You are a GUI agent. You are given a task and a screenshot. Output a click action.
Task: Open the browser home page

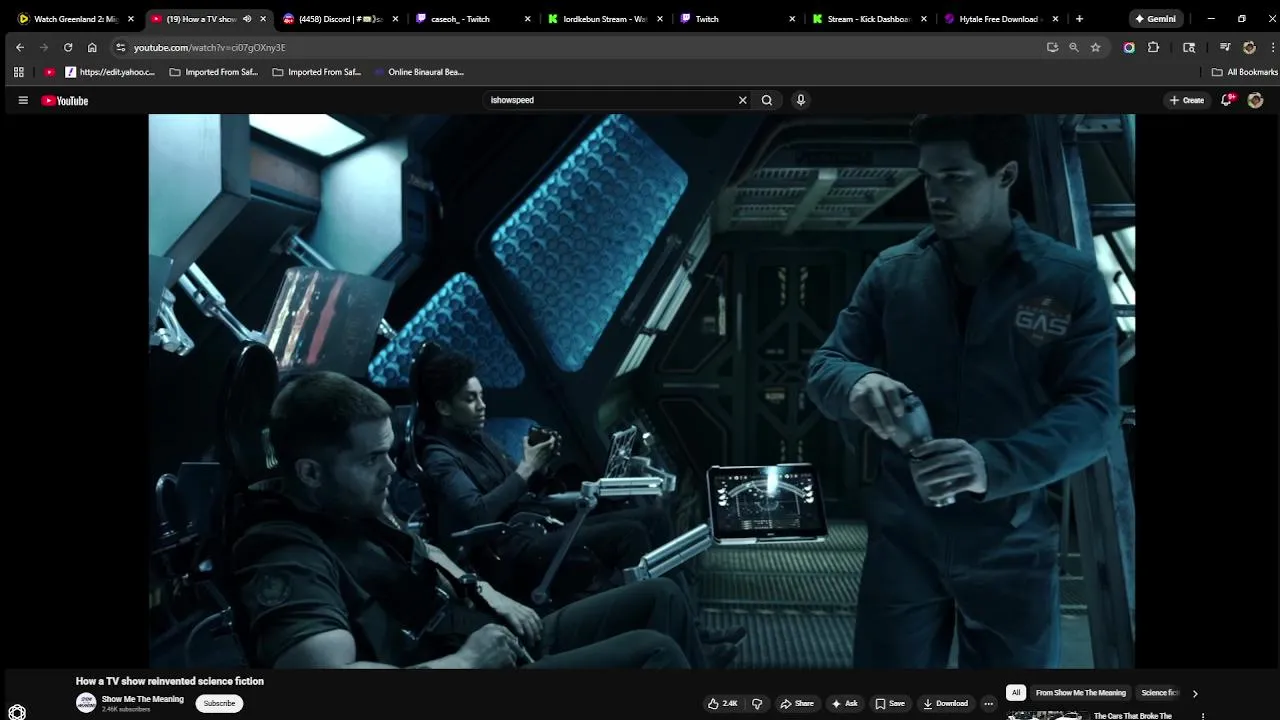(92, 47)
